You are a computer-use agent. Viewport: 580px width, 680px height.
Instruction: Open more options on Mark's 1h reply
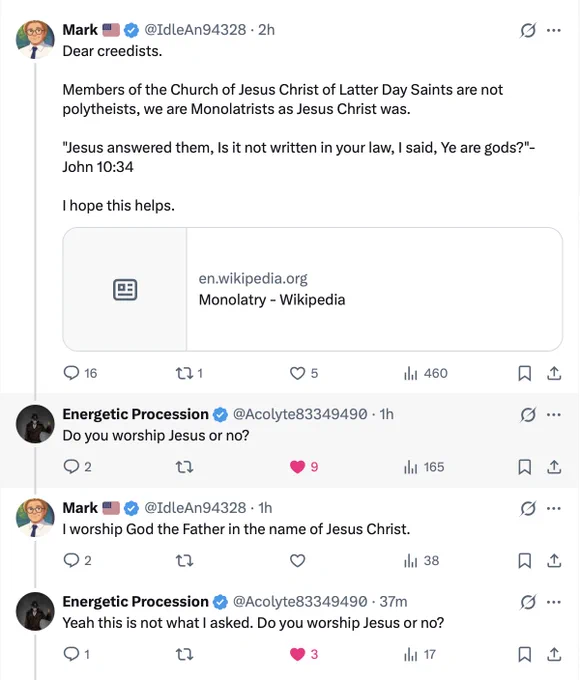(x=554, y=508)
